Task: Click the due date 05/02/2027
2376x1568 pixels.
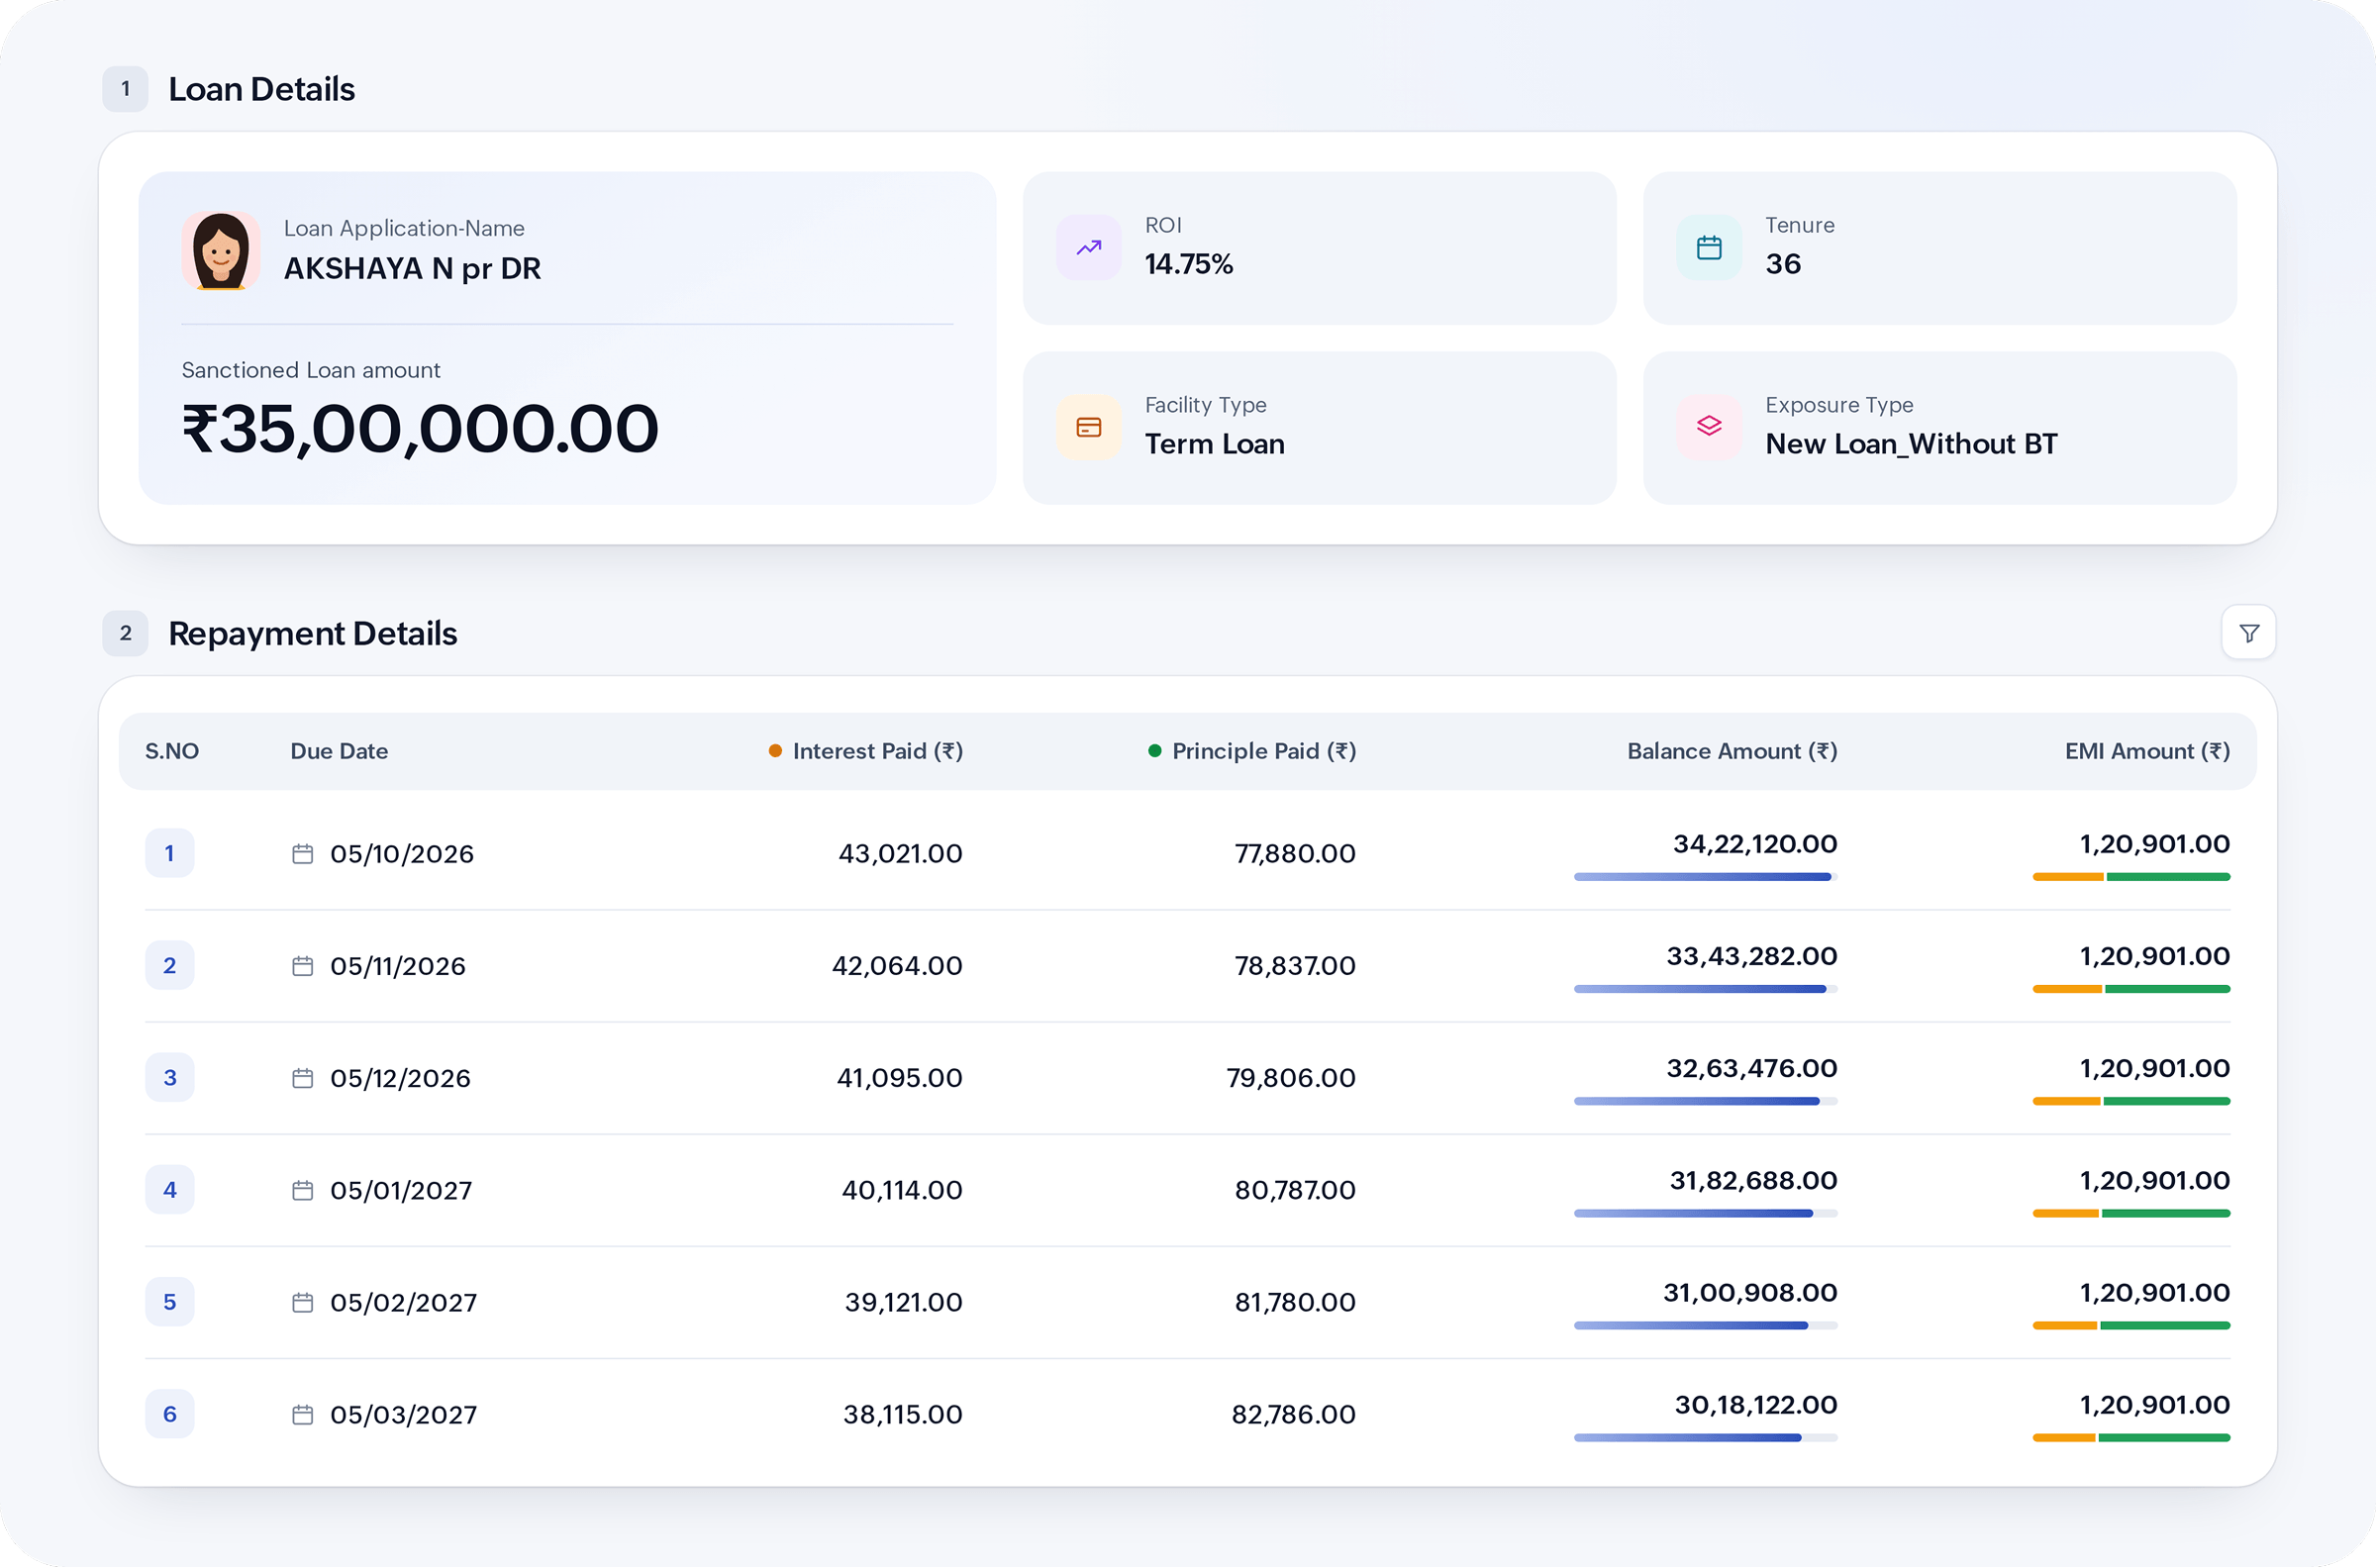Action: coord(404,1302)
